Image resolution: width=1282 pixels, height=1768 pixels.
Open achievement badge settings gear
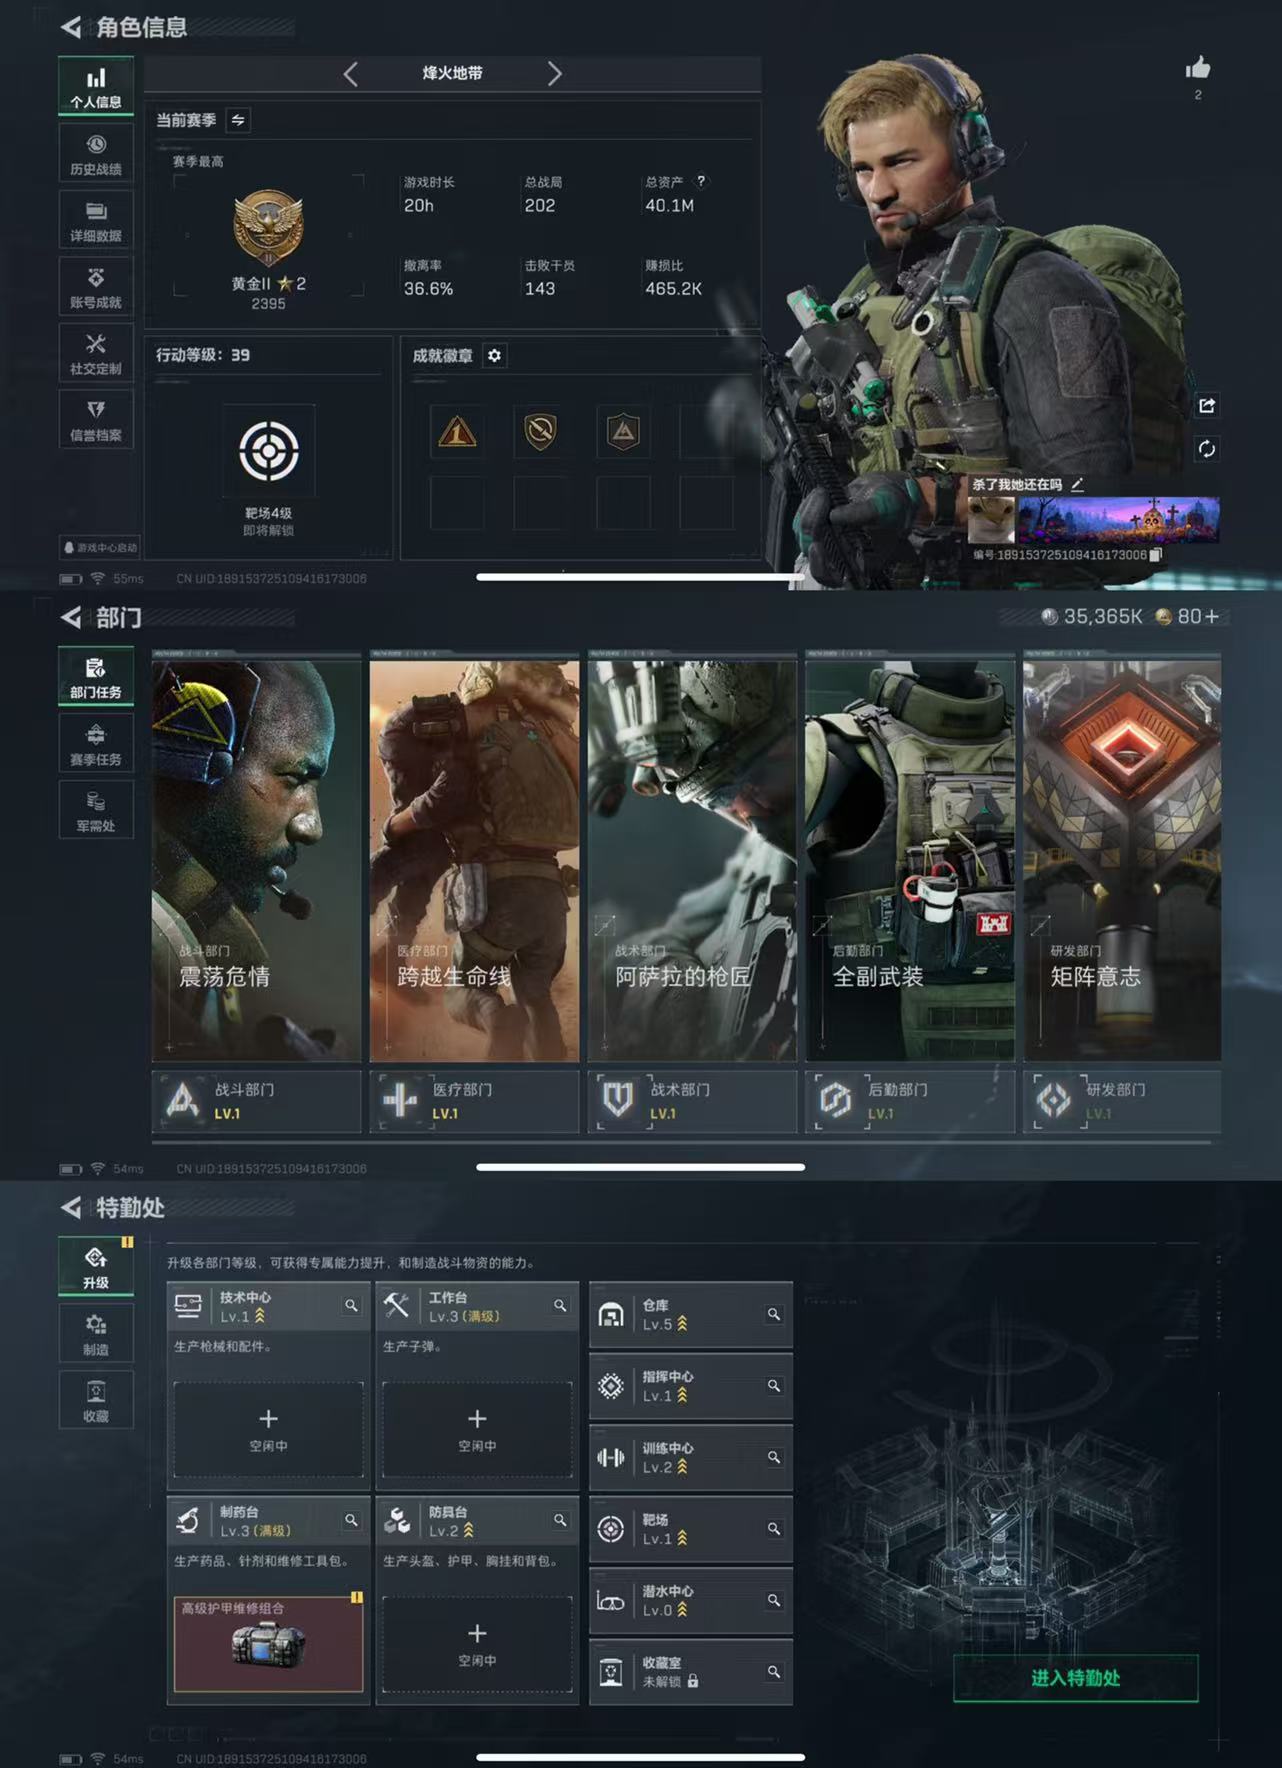(x=494, y=356)
